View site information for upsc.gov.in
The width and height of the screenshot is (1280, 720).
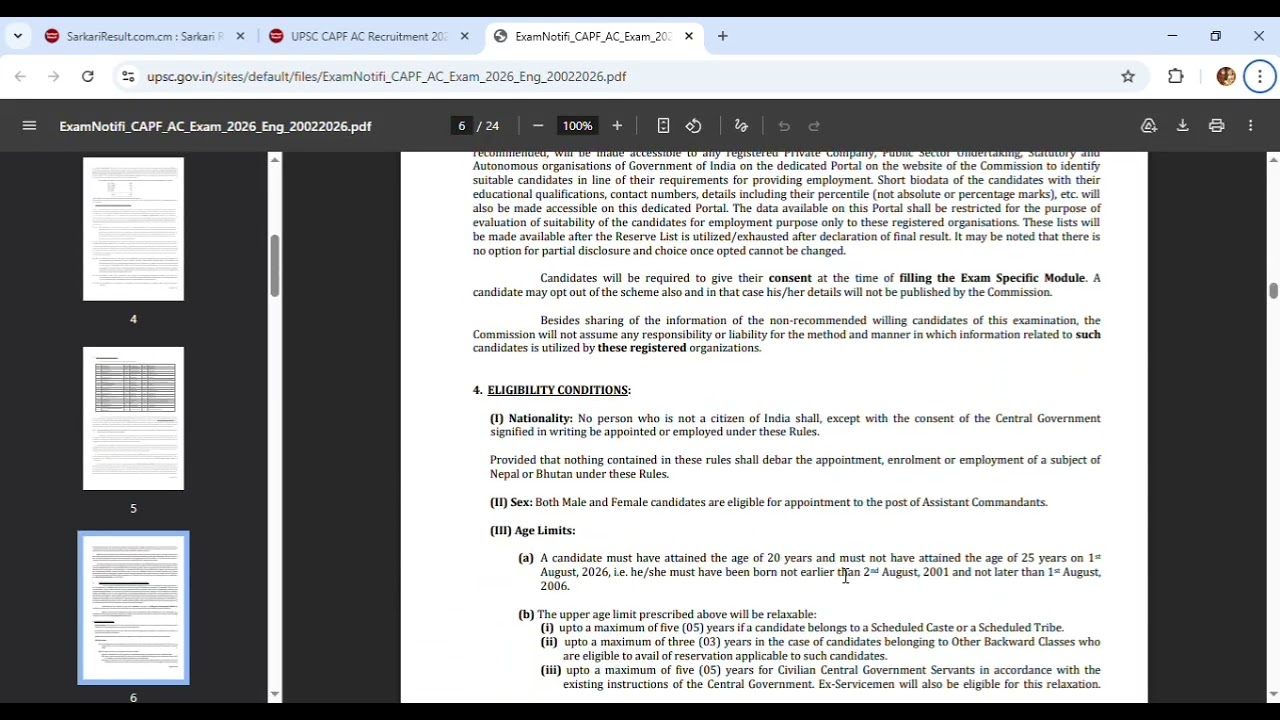tap(127, 76)
